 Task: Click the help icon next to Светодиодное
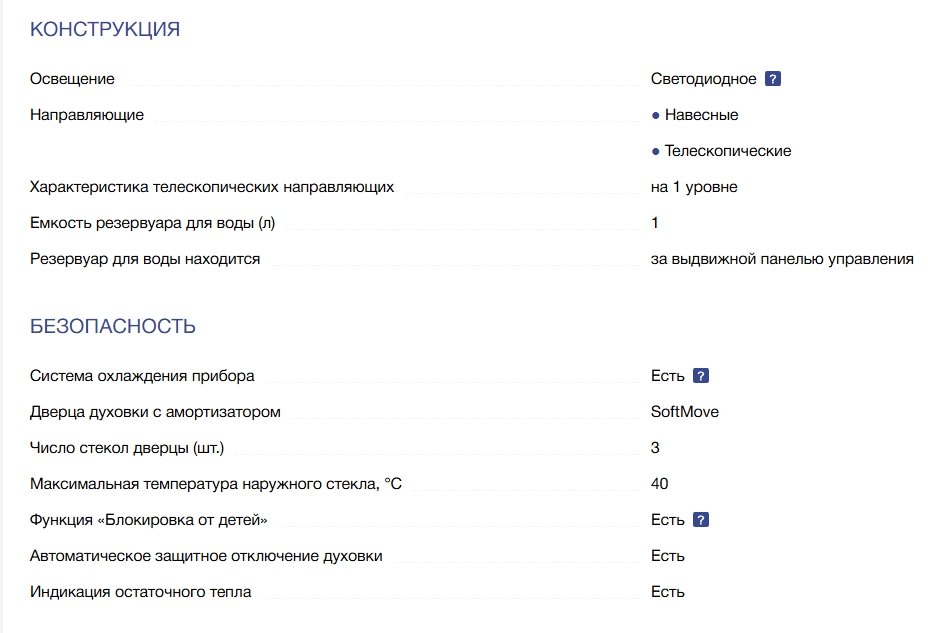772,79
